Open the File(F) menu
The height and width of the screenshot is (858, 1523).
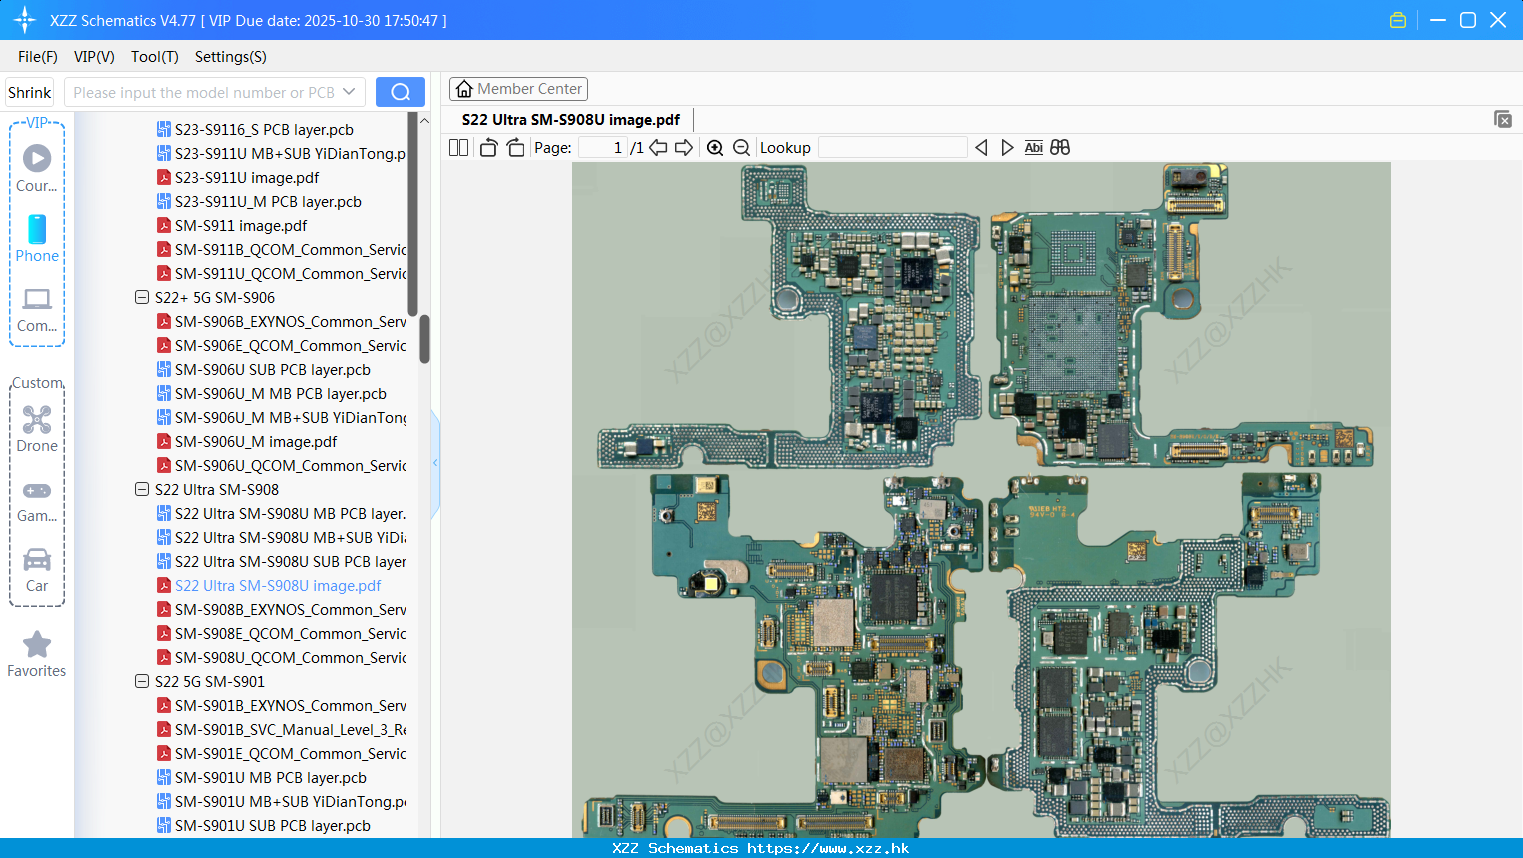tap(38, 57)
